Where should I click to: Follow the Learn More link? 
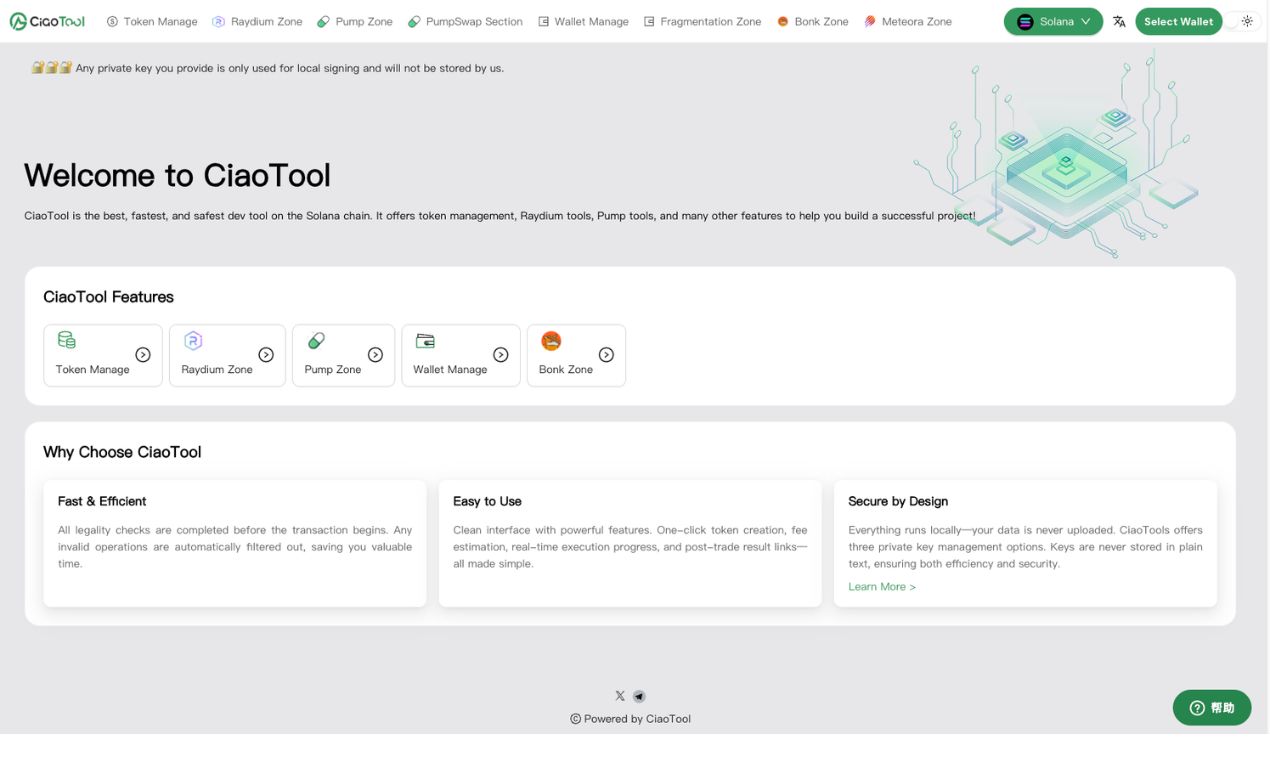click(x=882, y=587)
